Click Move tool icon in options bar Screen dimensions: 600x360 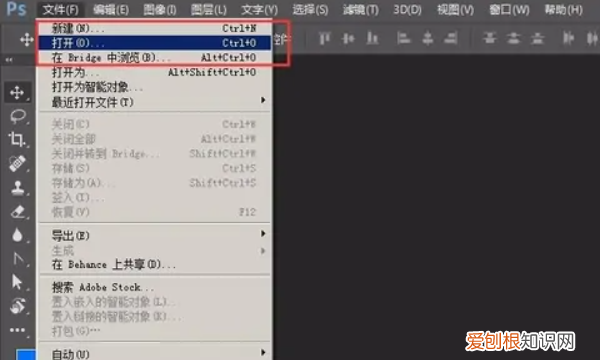[x=26, y=39]
